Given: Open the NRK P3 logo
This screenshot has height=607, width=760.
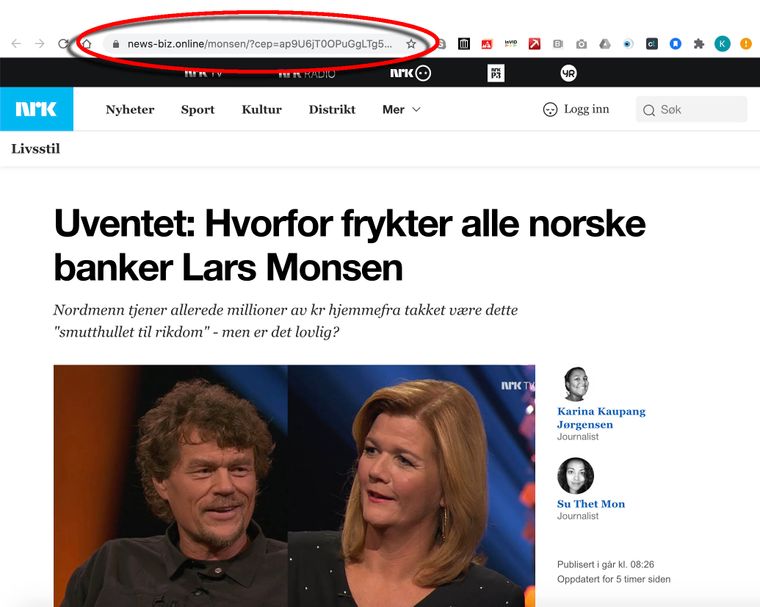Looking at the screenshot, I should 496,73.
